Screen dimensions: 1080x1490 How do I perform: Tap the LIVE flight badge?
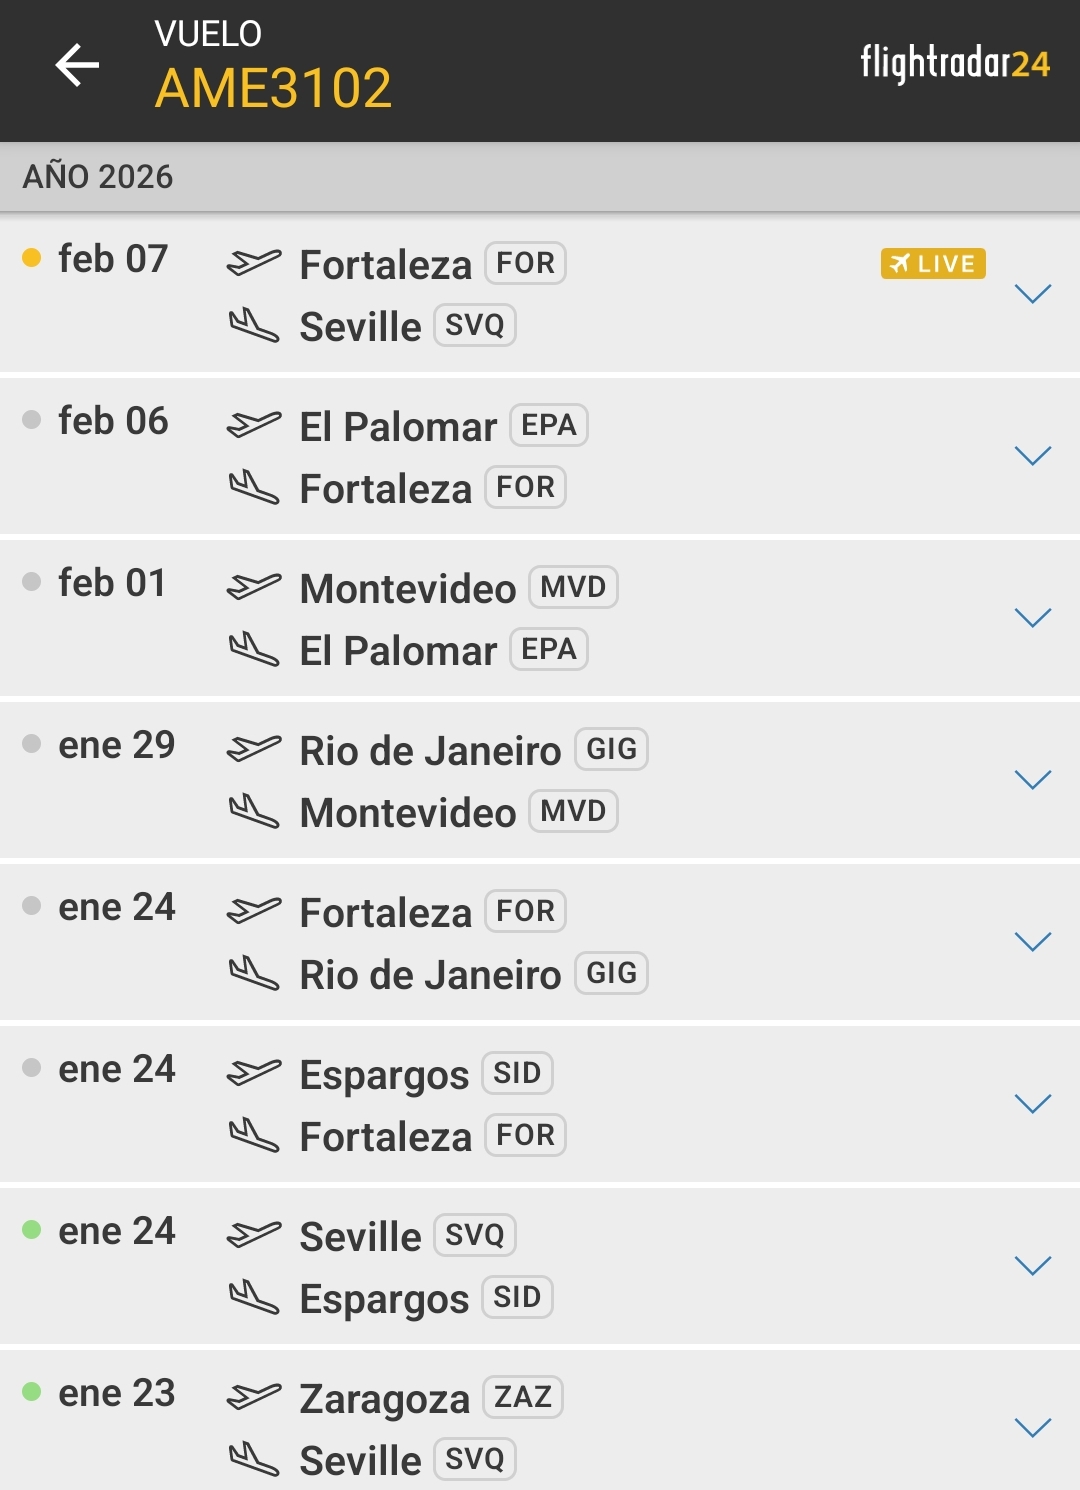coord(933,263)
